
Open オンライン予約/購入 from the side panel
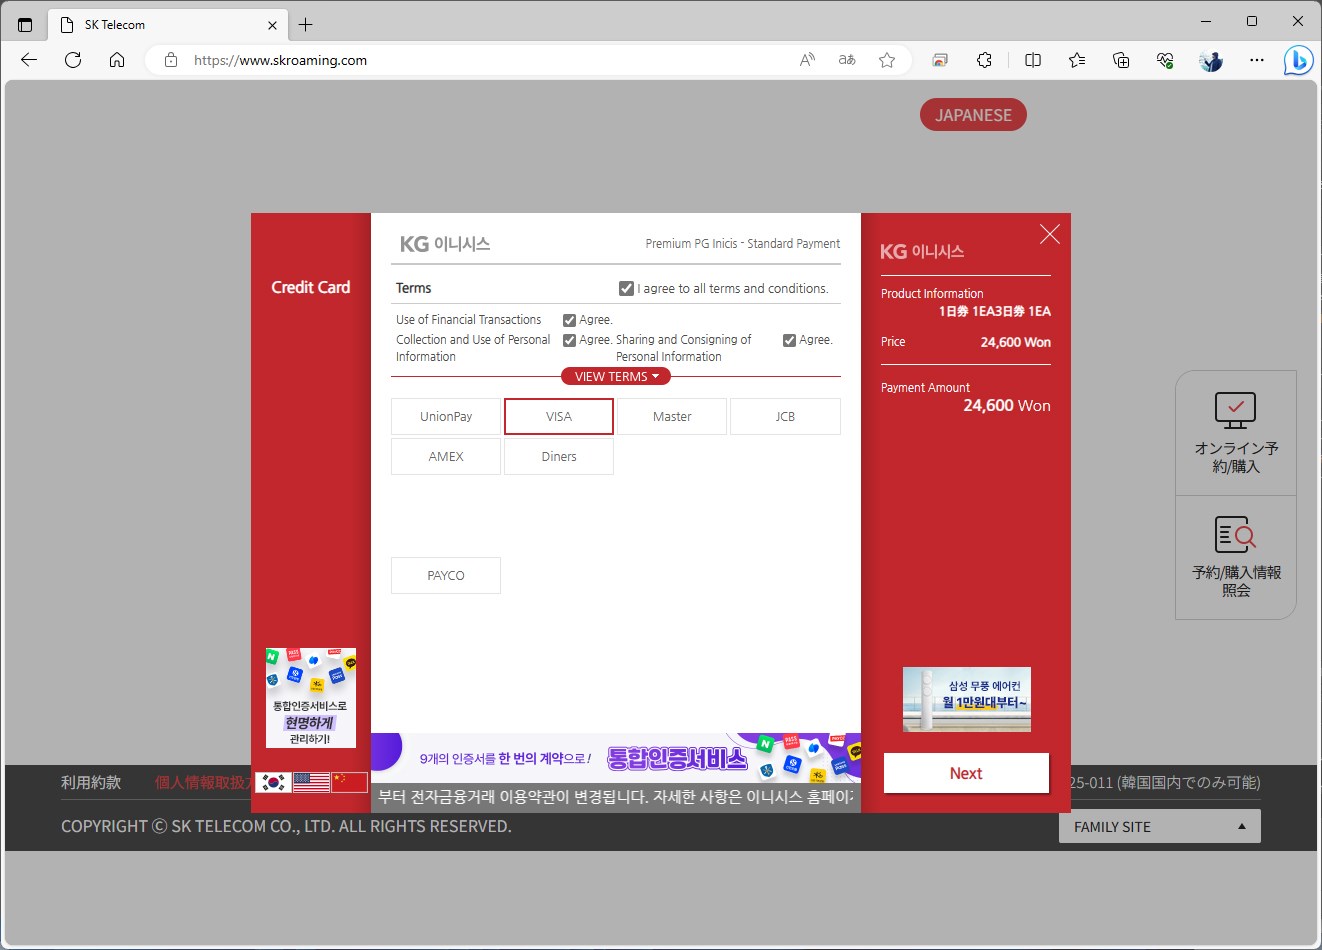click(x=1236, y=432)
